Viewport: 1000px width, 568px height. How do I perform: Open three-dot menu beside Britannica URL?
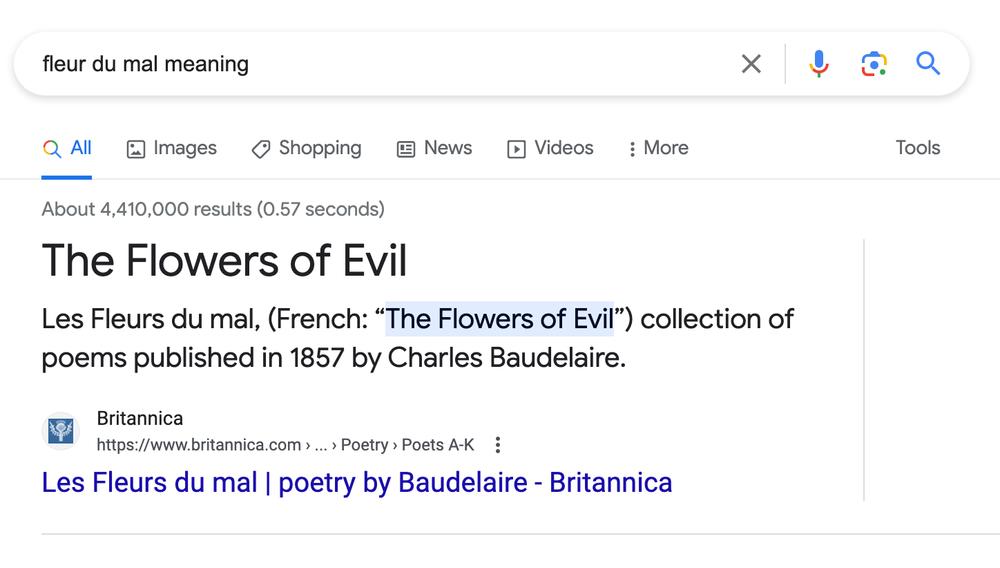498,445
